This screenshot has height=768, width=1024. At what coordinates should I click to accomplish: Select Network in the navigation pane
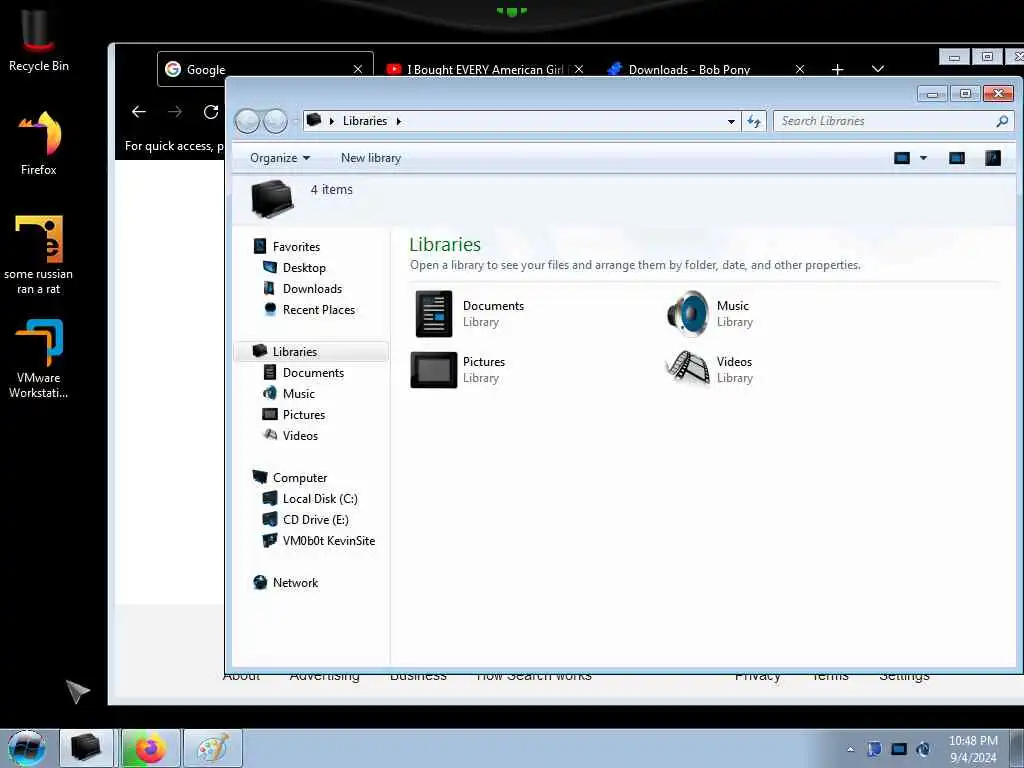[295, 583]
